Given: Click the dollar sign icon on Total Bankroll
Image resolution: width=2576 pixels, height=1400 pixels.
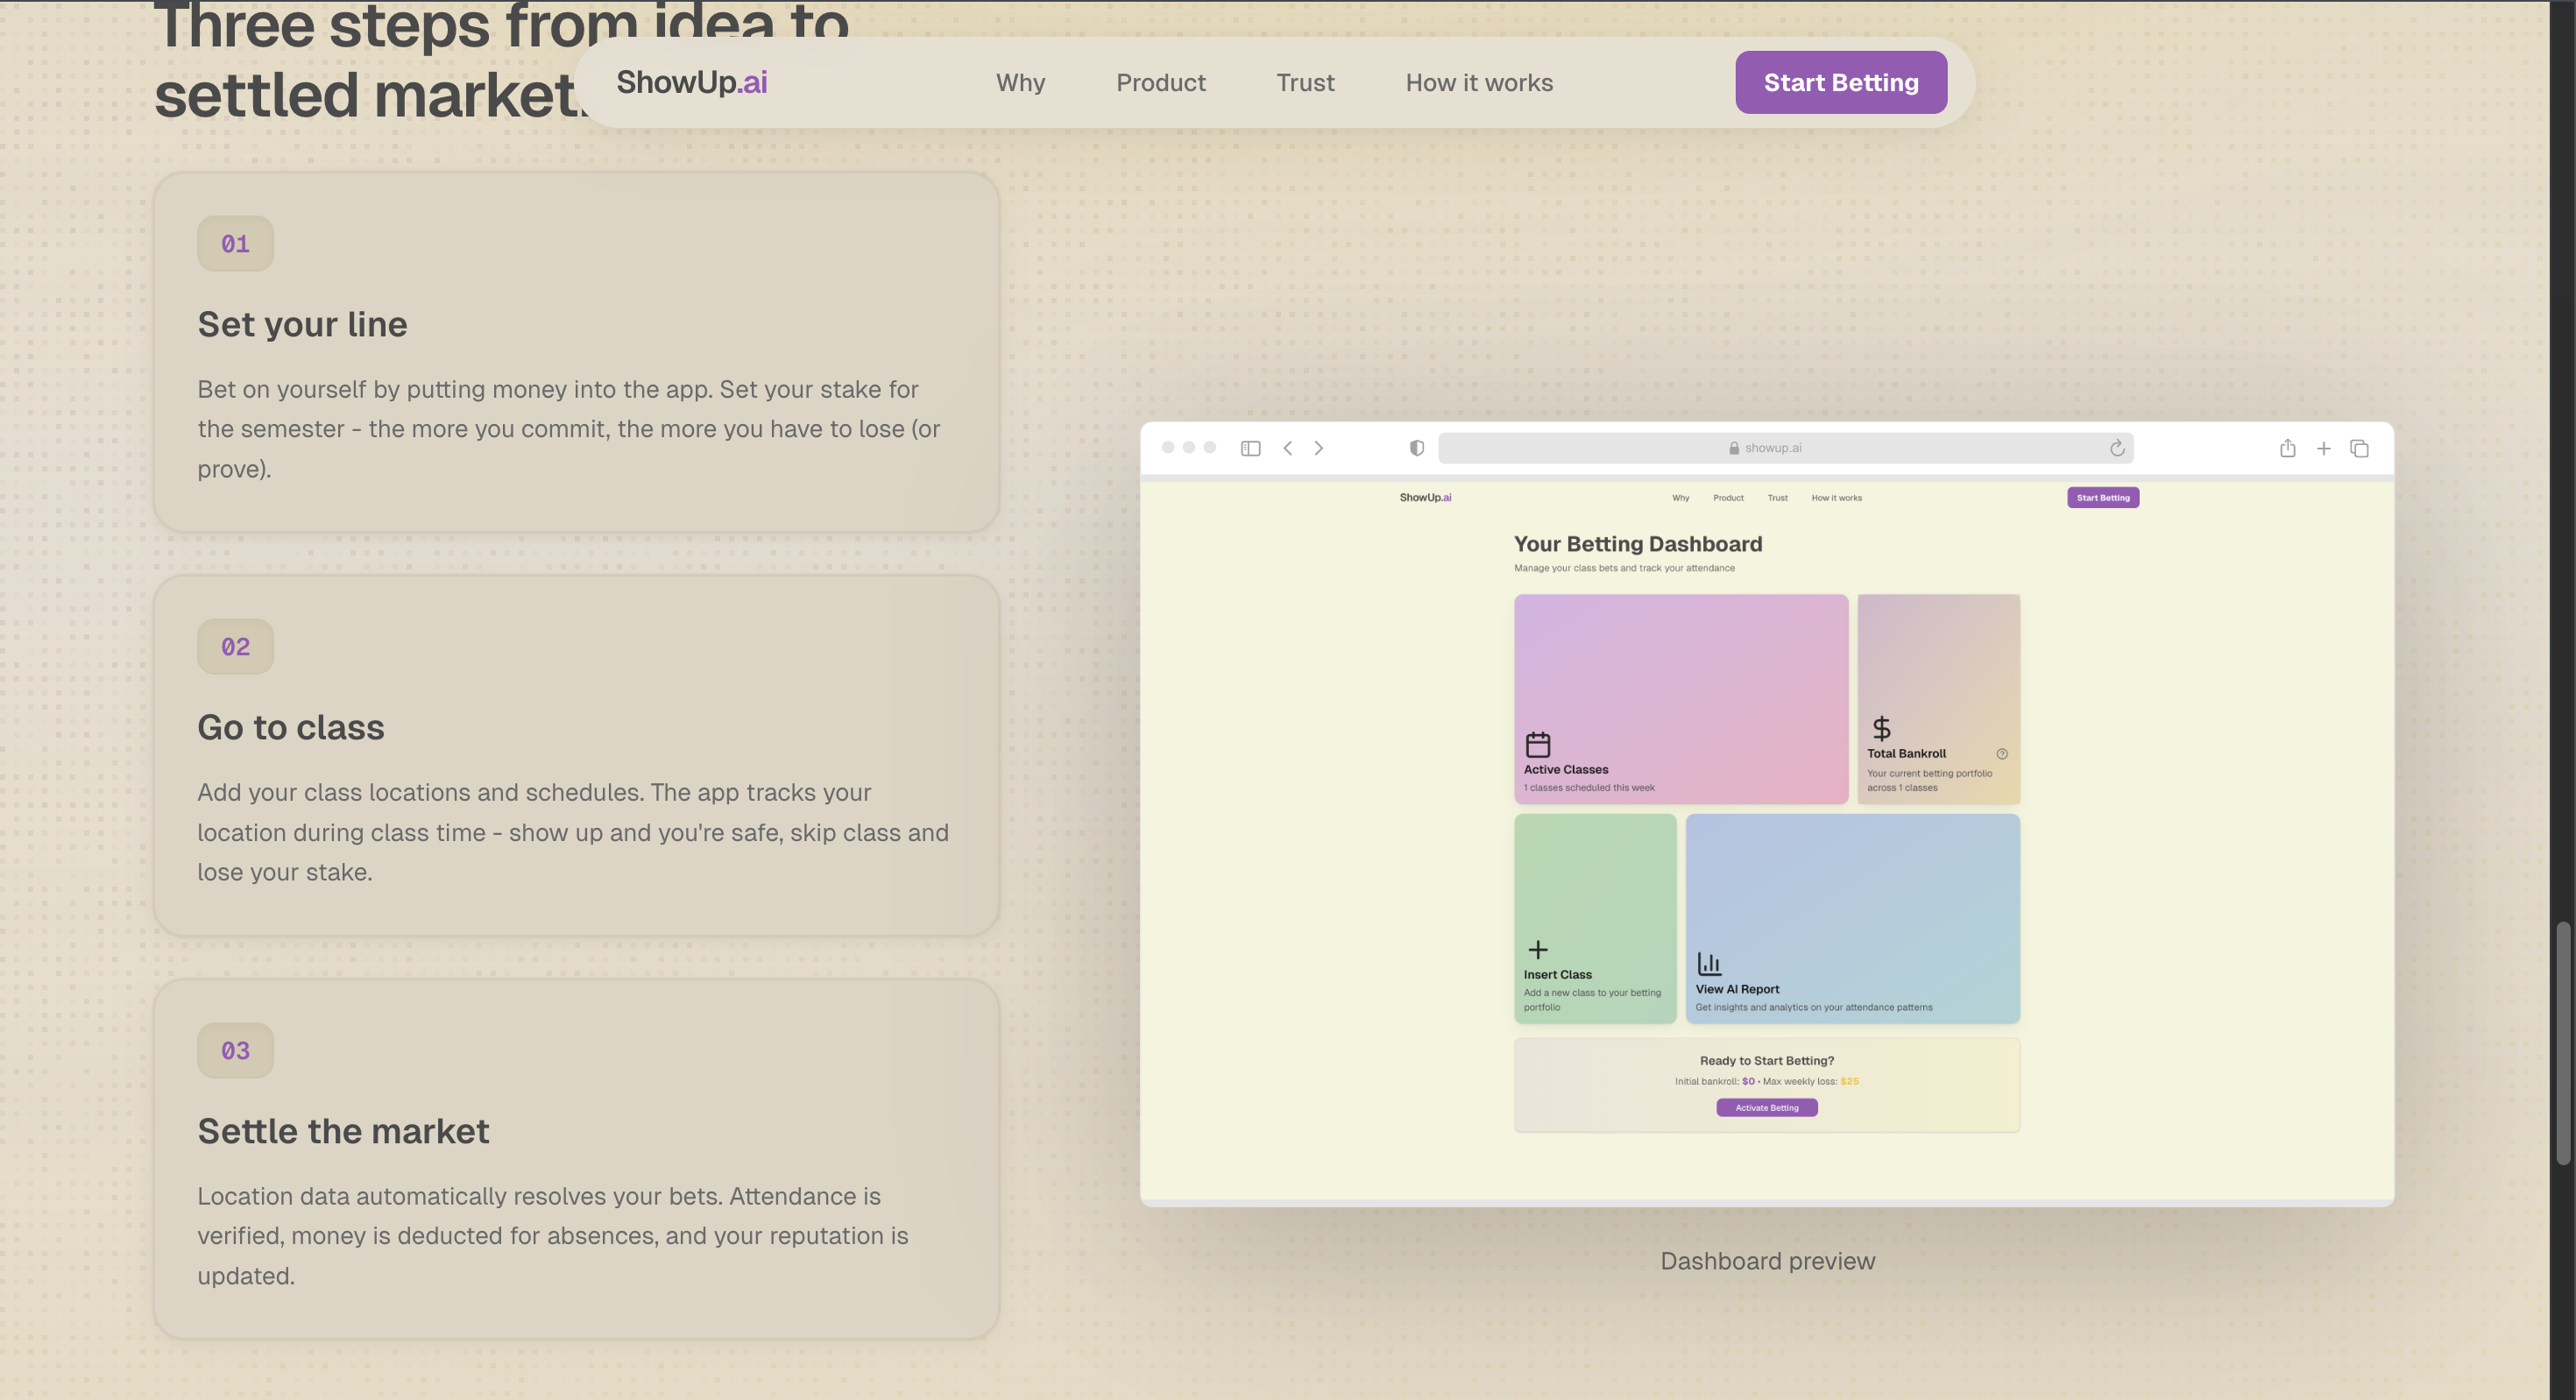Looking at the screenshot, I should click(x=1881, y=728).
